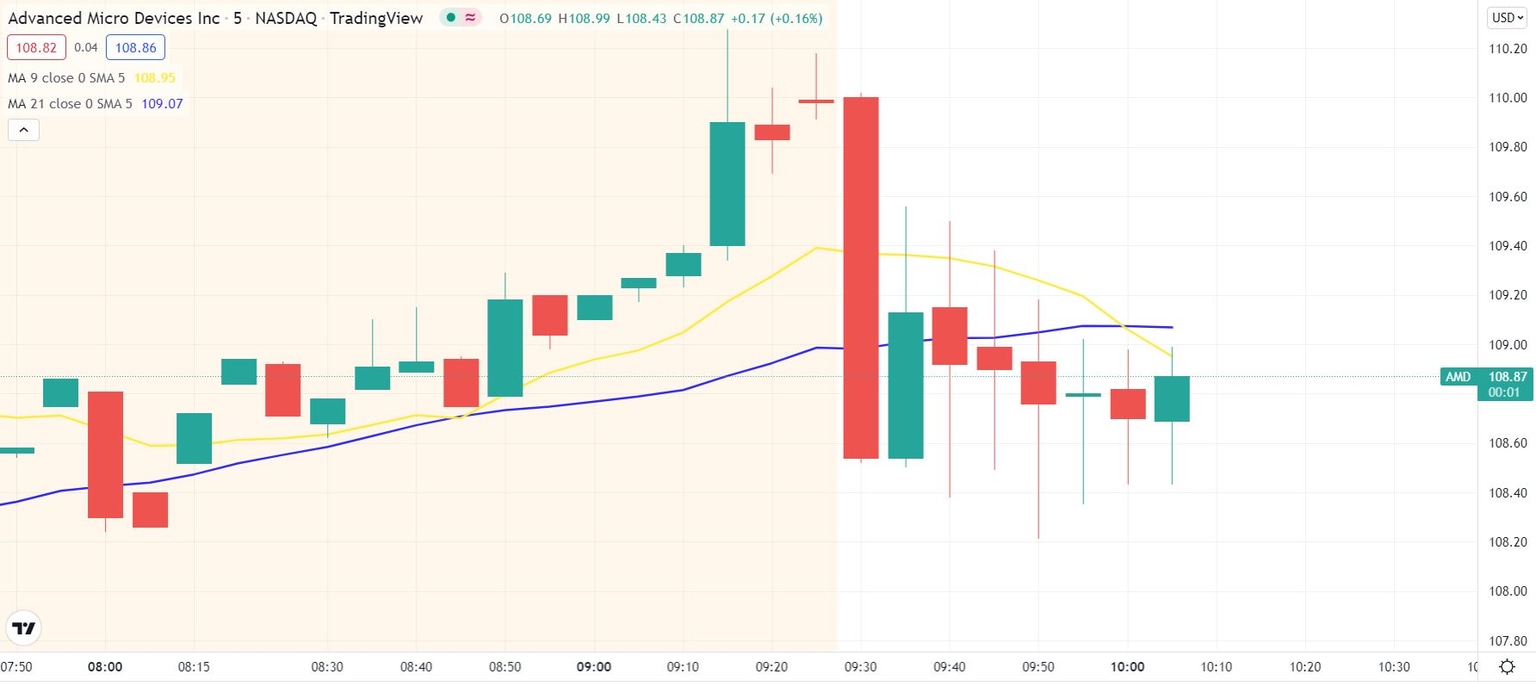
Task: Click the approximate price '≈' indicator icon
Action: 470,18
